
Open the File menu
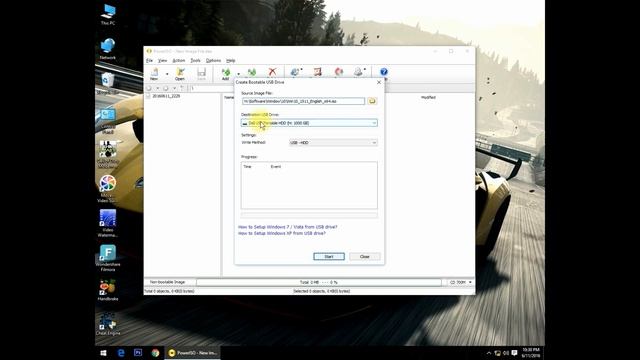point(149,60)
